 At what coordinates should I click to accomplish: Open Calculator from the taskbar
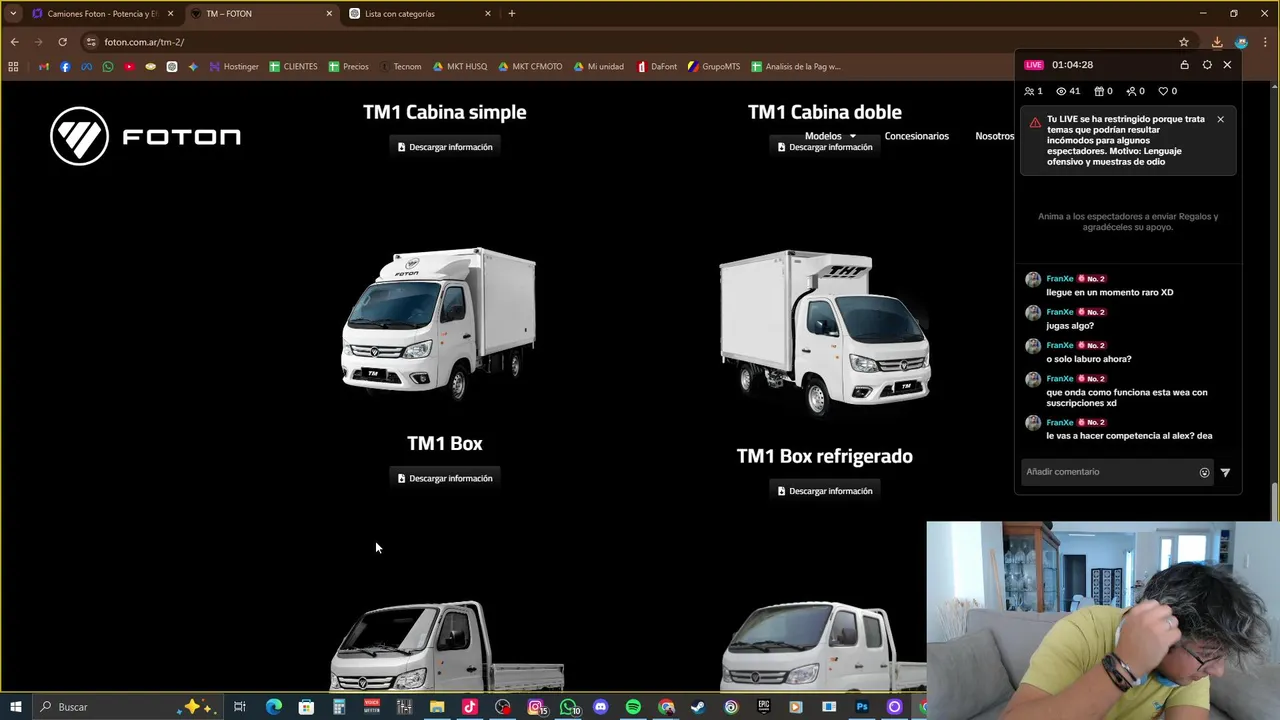click(339, 707)
